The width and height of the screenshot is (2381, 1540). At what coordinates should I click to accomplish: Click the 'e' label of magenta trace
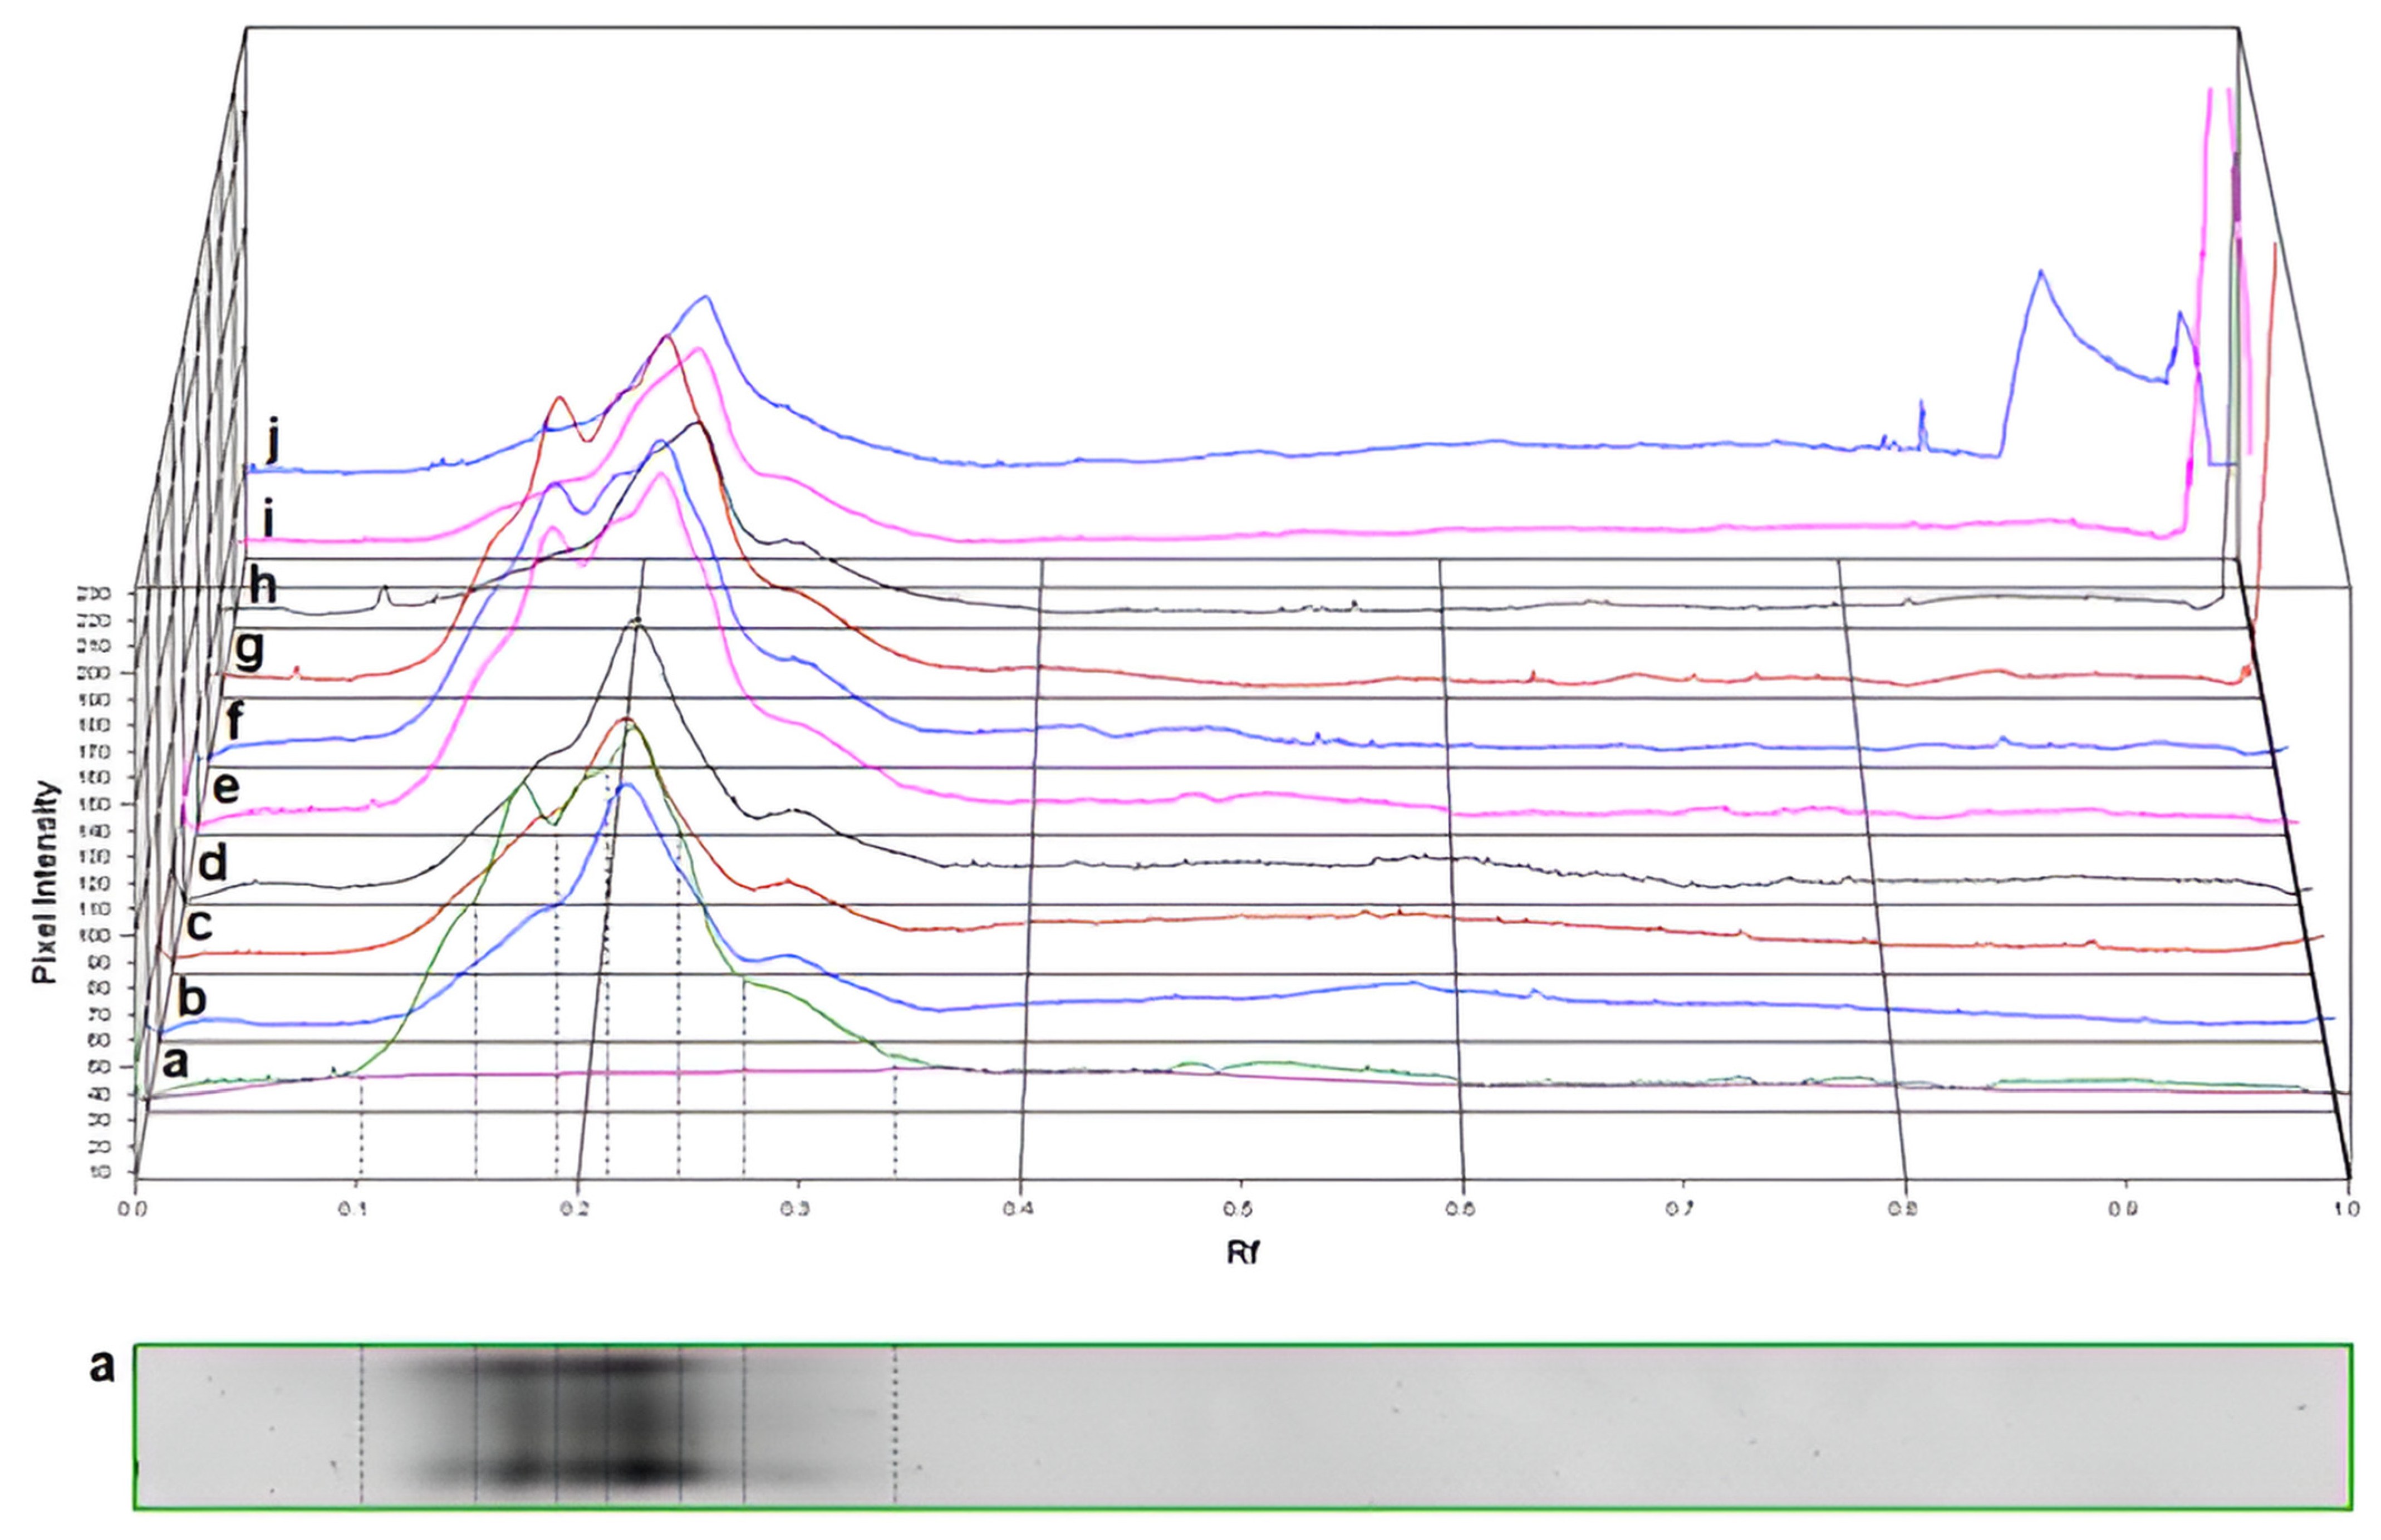pos(226,789)
